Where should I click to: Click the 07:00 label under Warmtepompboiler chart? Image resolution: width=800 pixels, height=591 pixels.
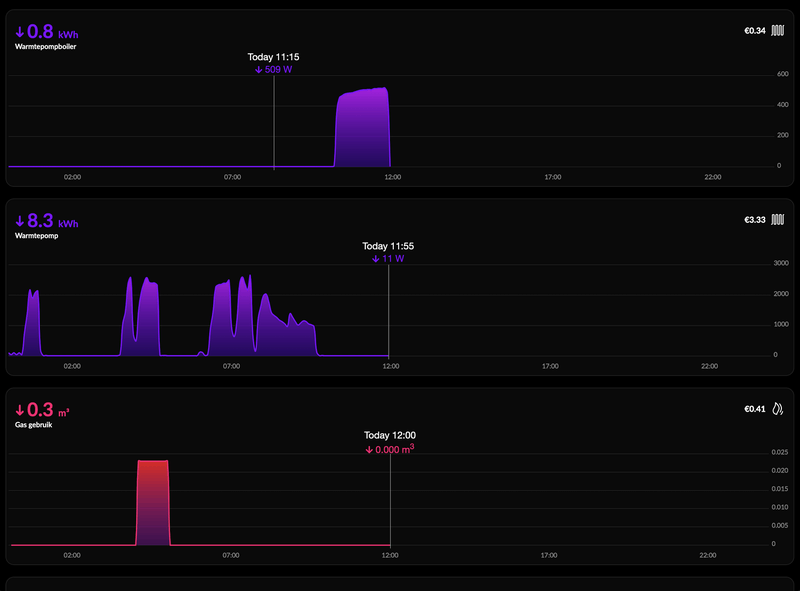[232, 177]
